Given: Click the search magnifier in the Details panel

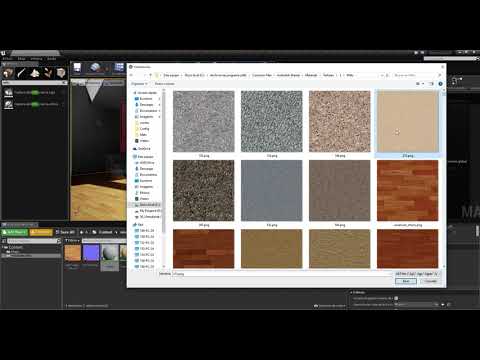Looking at the screenshot, I should click(449, 304).
